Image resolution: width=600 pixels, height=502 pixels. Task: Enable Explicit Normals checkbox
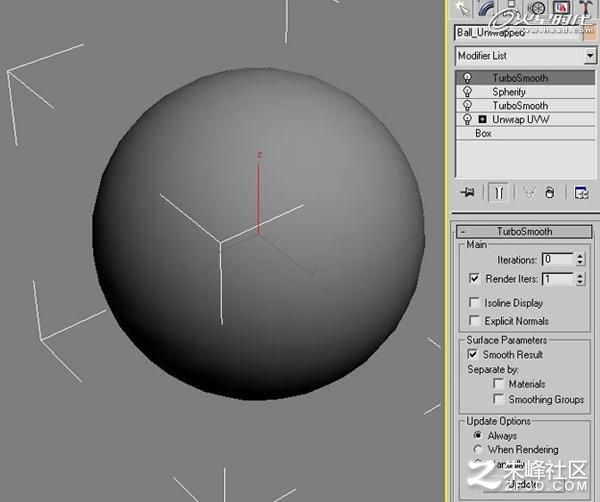click(x=474, y=320)
